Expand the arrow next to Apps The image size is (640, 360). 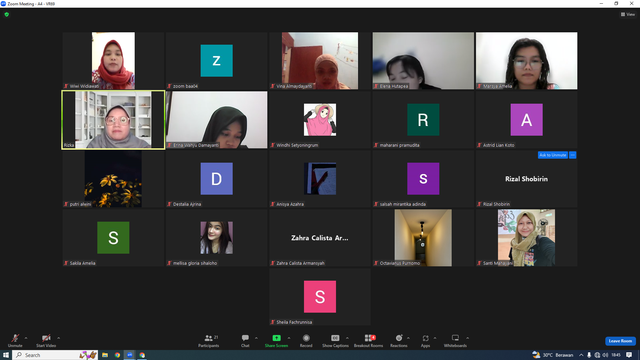pyautogui.click(x=435, y=338)
